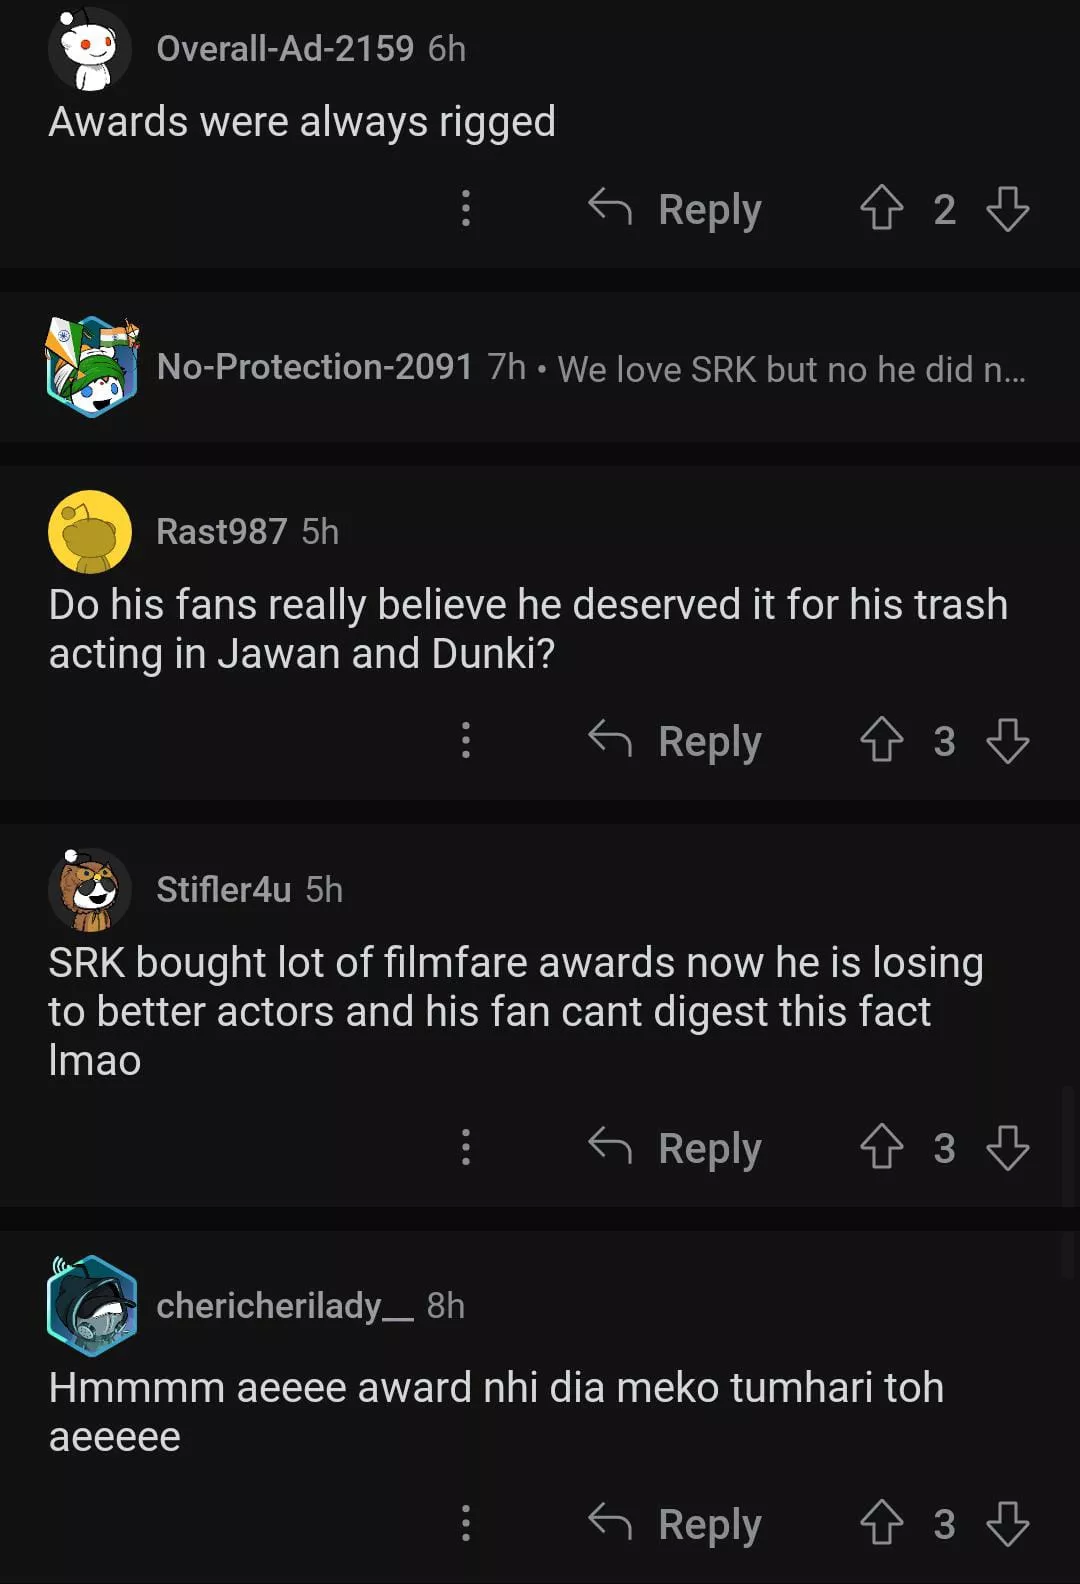Downvote Stifler4u's comment
The image size is (1080, 1584).
click(x=1007, y=1147)
